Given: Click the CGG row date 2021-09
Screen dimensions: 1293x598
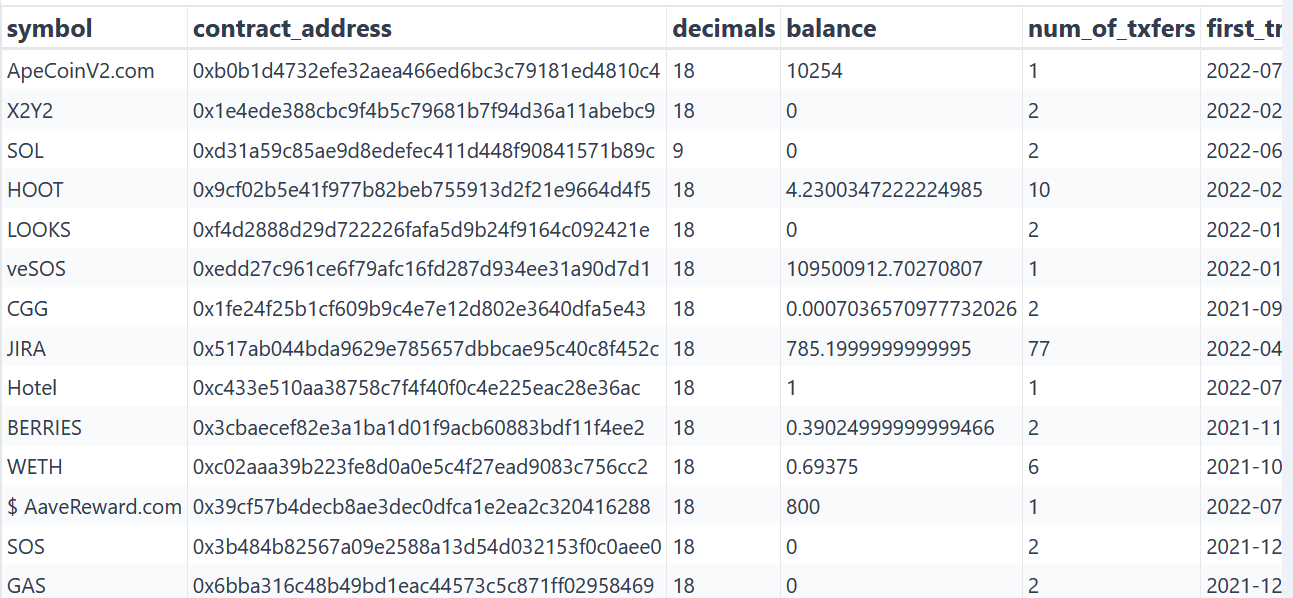Looking at the screenshot, I should (1244, 309).
